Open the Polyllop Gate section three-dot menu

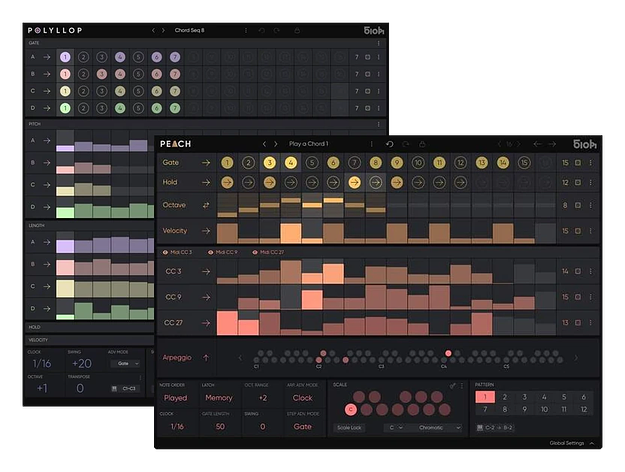[378, 43]
